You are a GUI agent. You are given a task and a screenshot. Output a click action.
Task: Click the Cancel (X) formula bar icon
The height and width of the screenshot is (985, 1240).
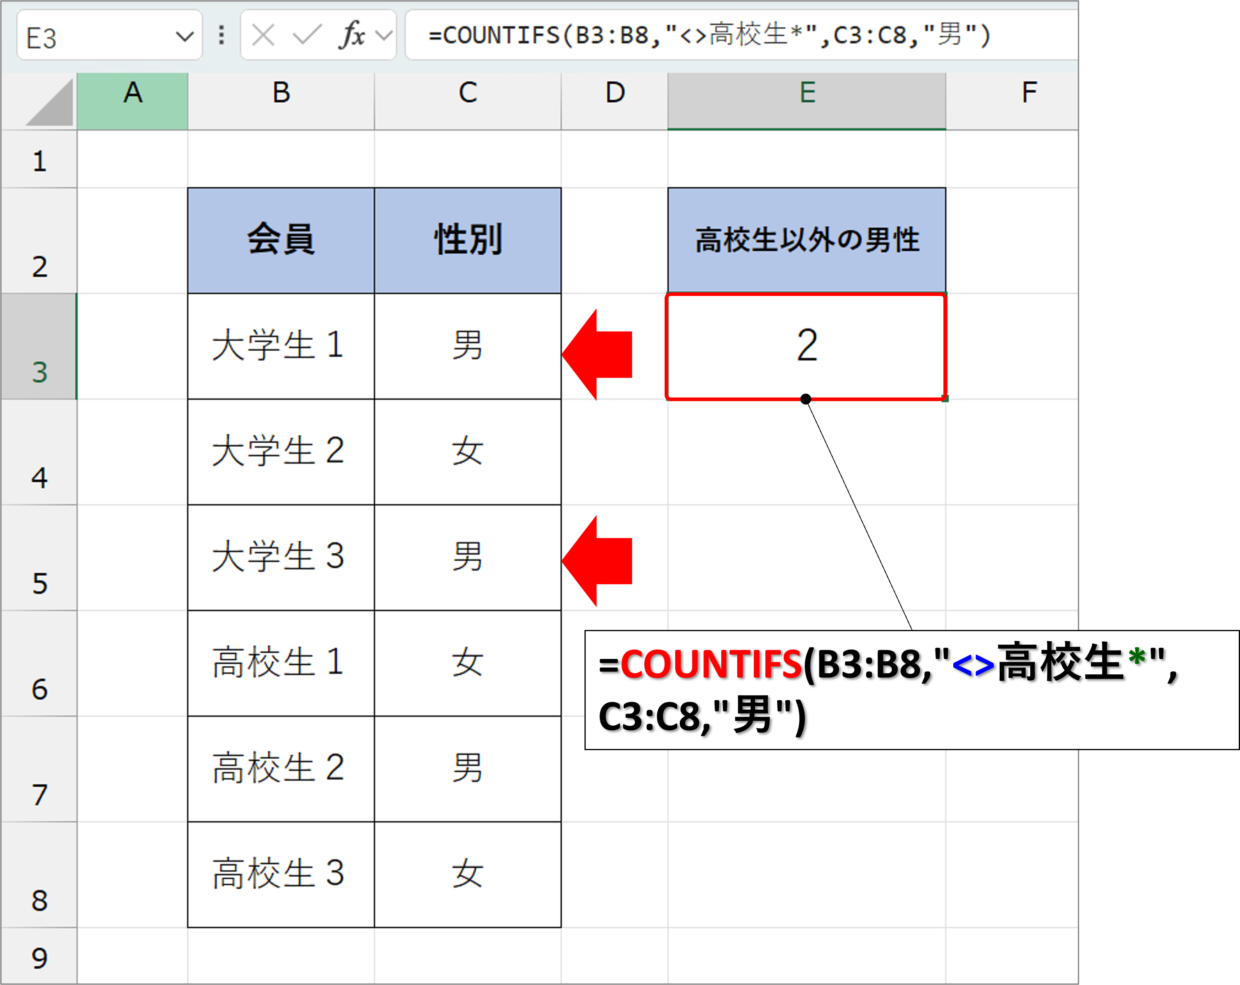pos(263,36)
